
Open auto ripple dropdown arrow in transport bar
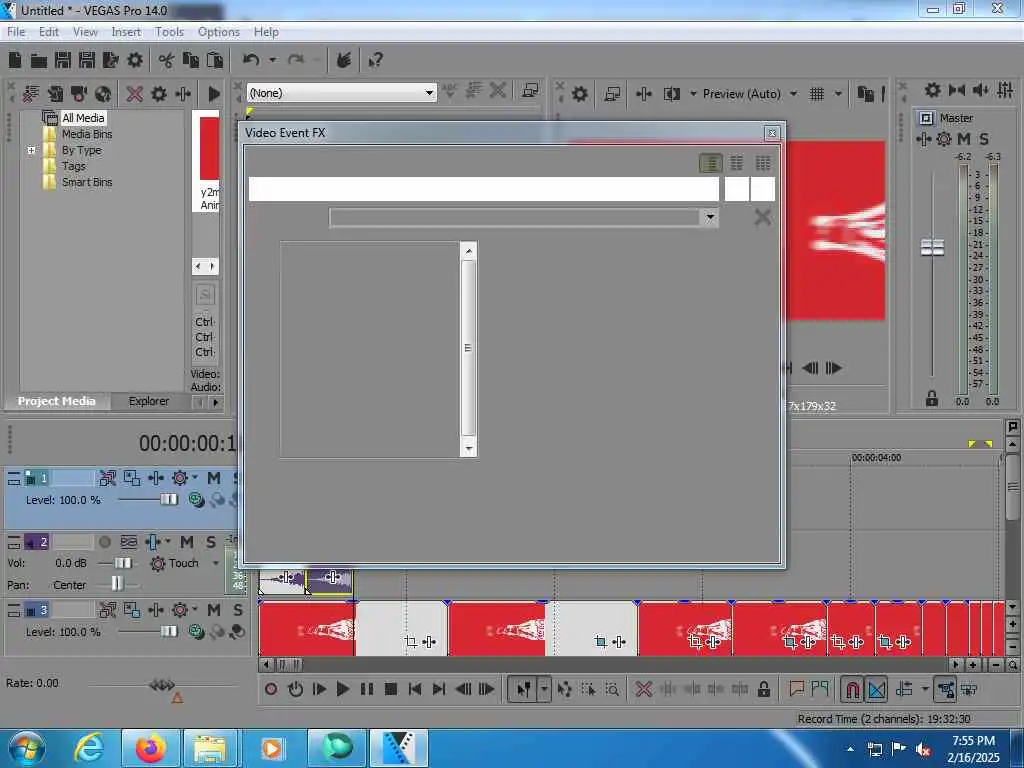pos(925,689)
